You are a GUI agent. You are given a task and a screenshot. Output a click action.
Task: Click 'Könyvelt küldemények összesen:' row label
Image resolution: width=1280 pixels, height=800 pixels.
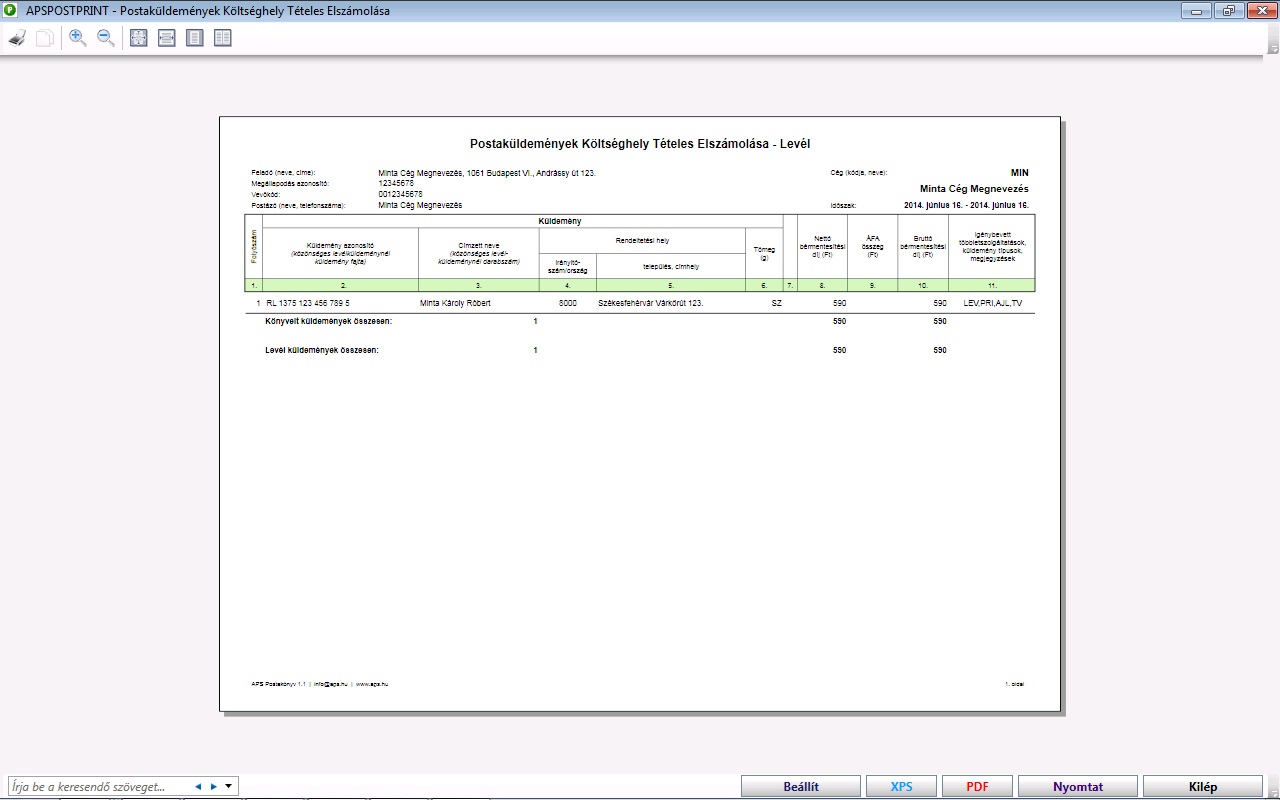click(x=328, y=321)
